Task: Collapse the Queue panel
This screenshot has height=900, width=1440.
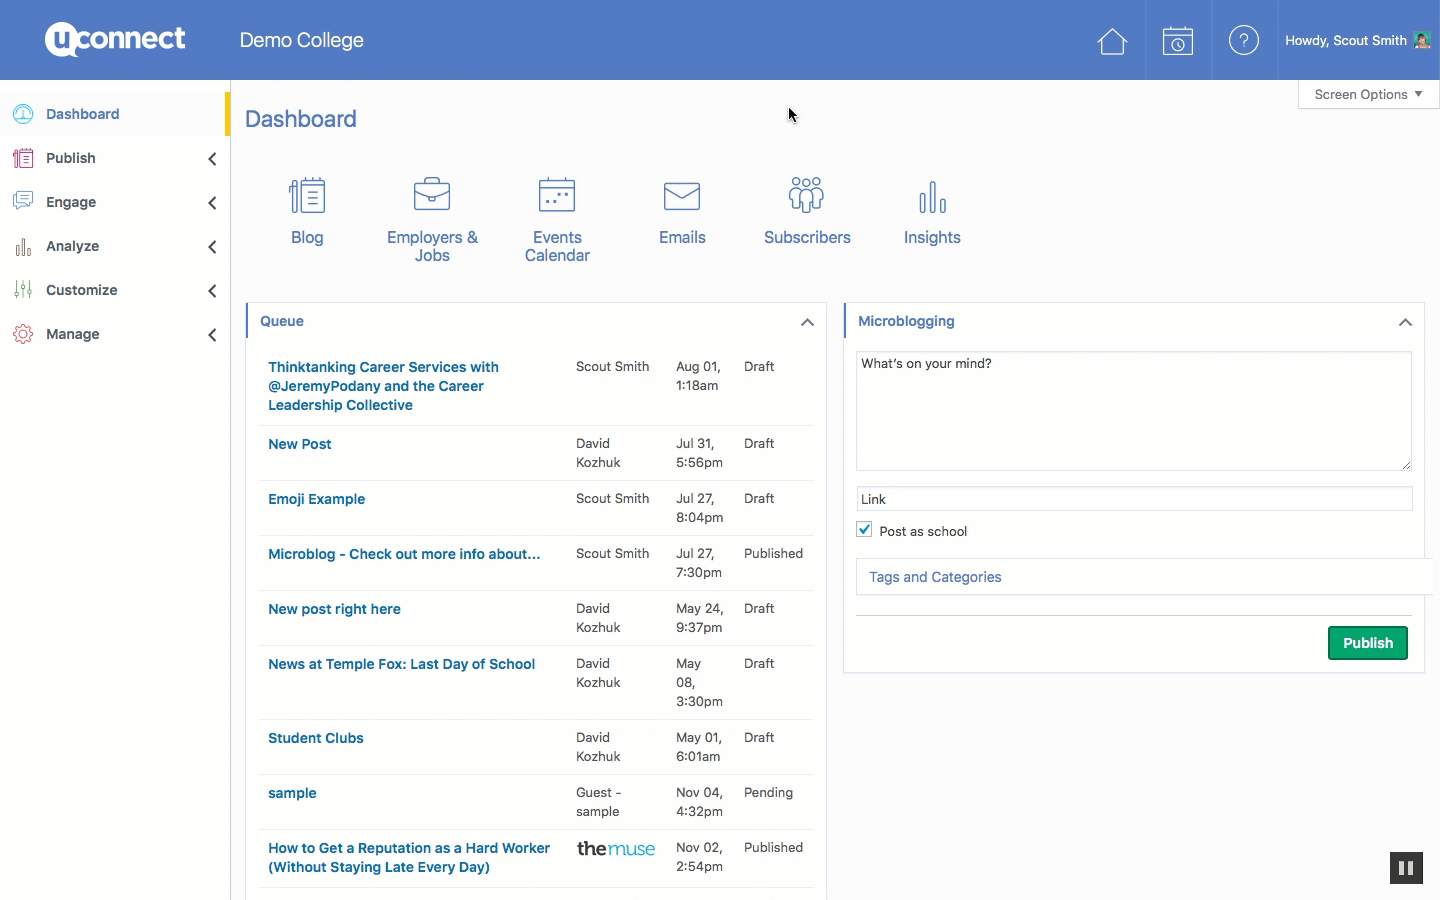Action: pos(807,322)
